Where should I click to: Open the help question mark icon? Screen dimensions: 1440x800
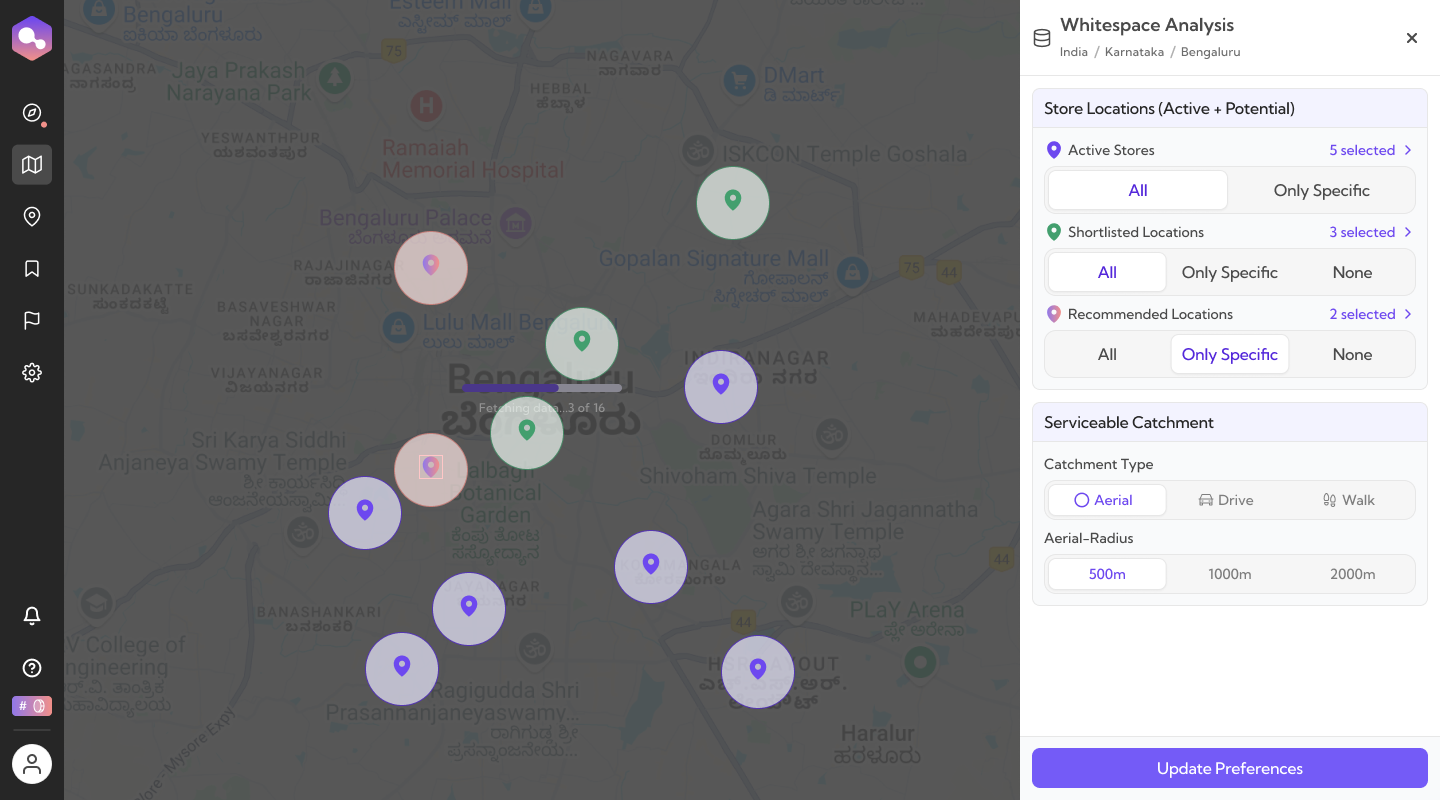32,667
